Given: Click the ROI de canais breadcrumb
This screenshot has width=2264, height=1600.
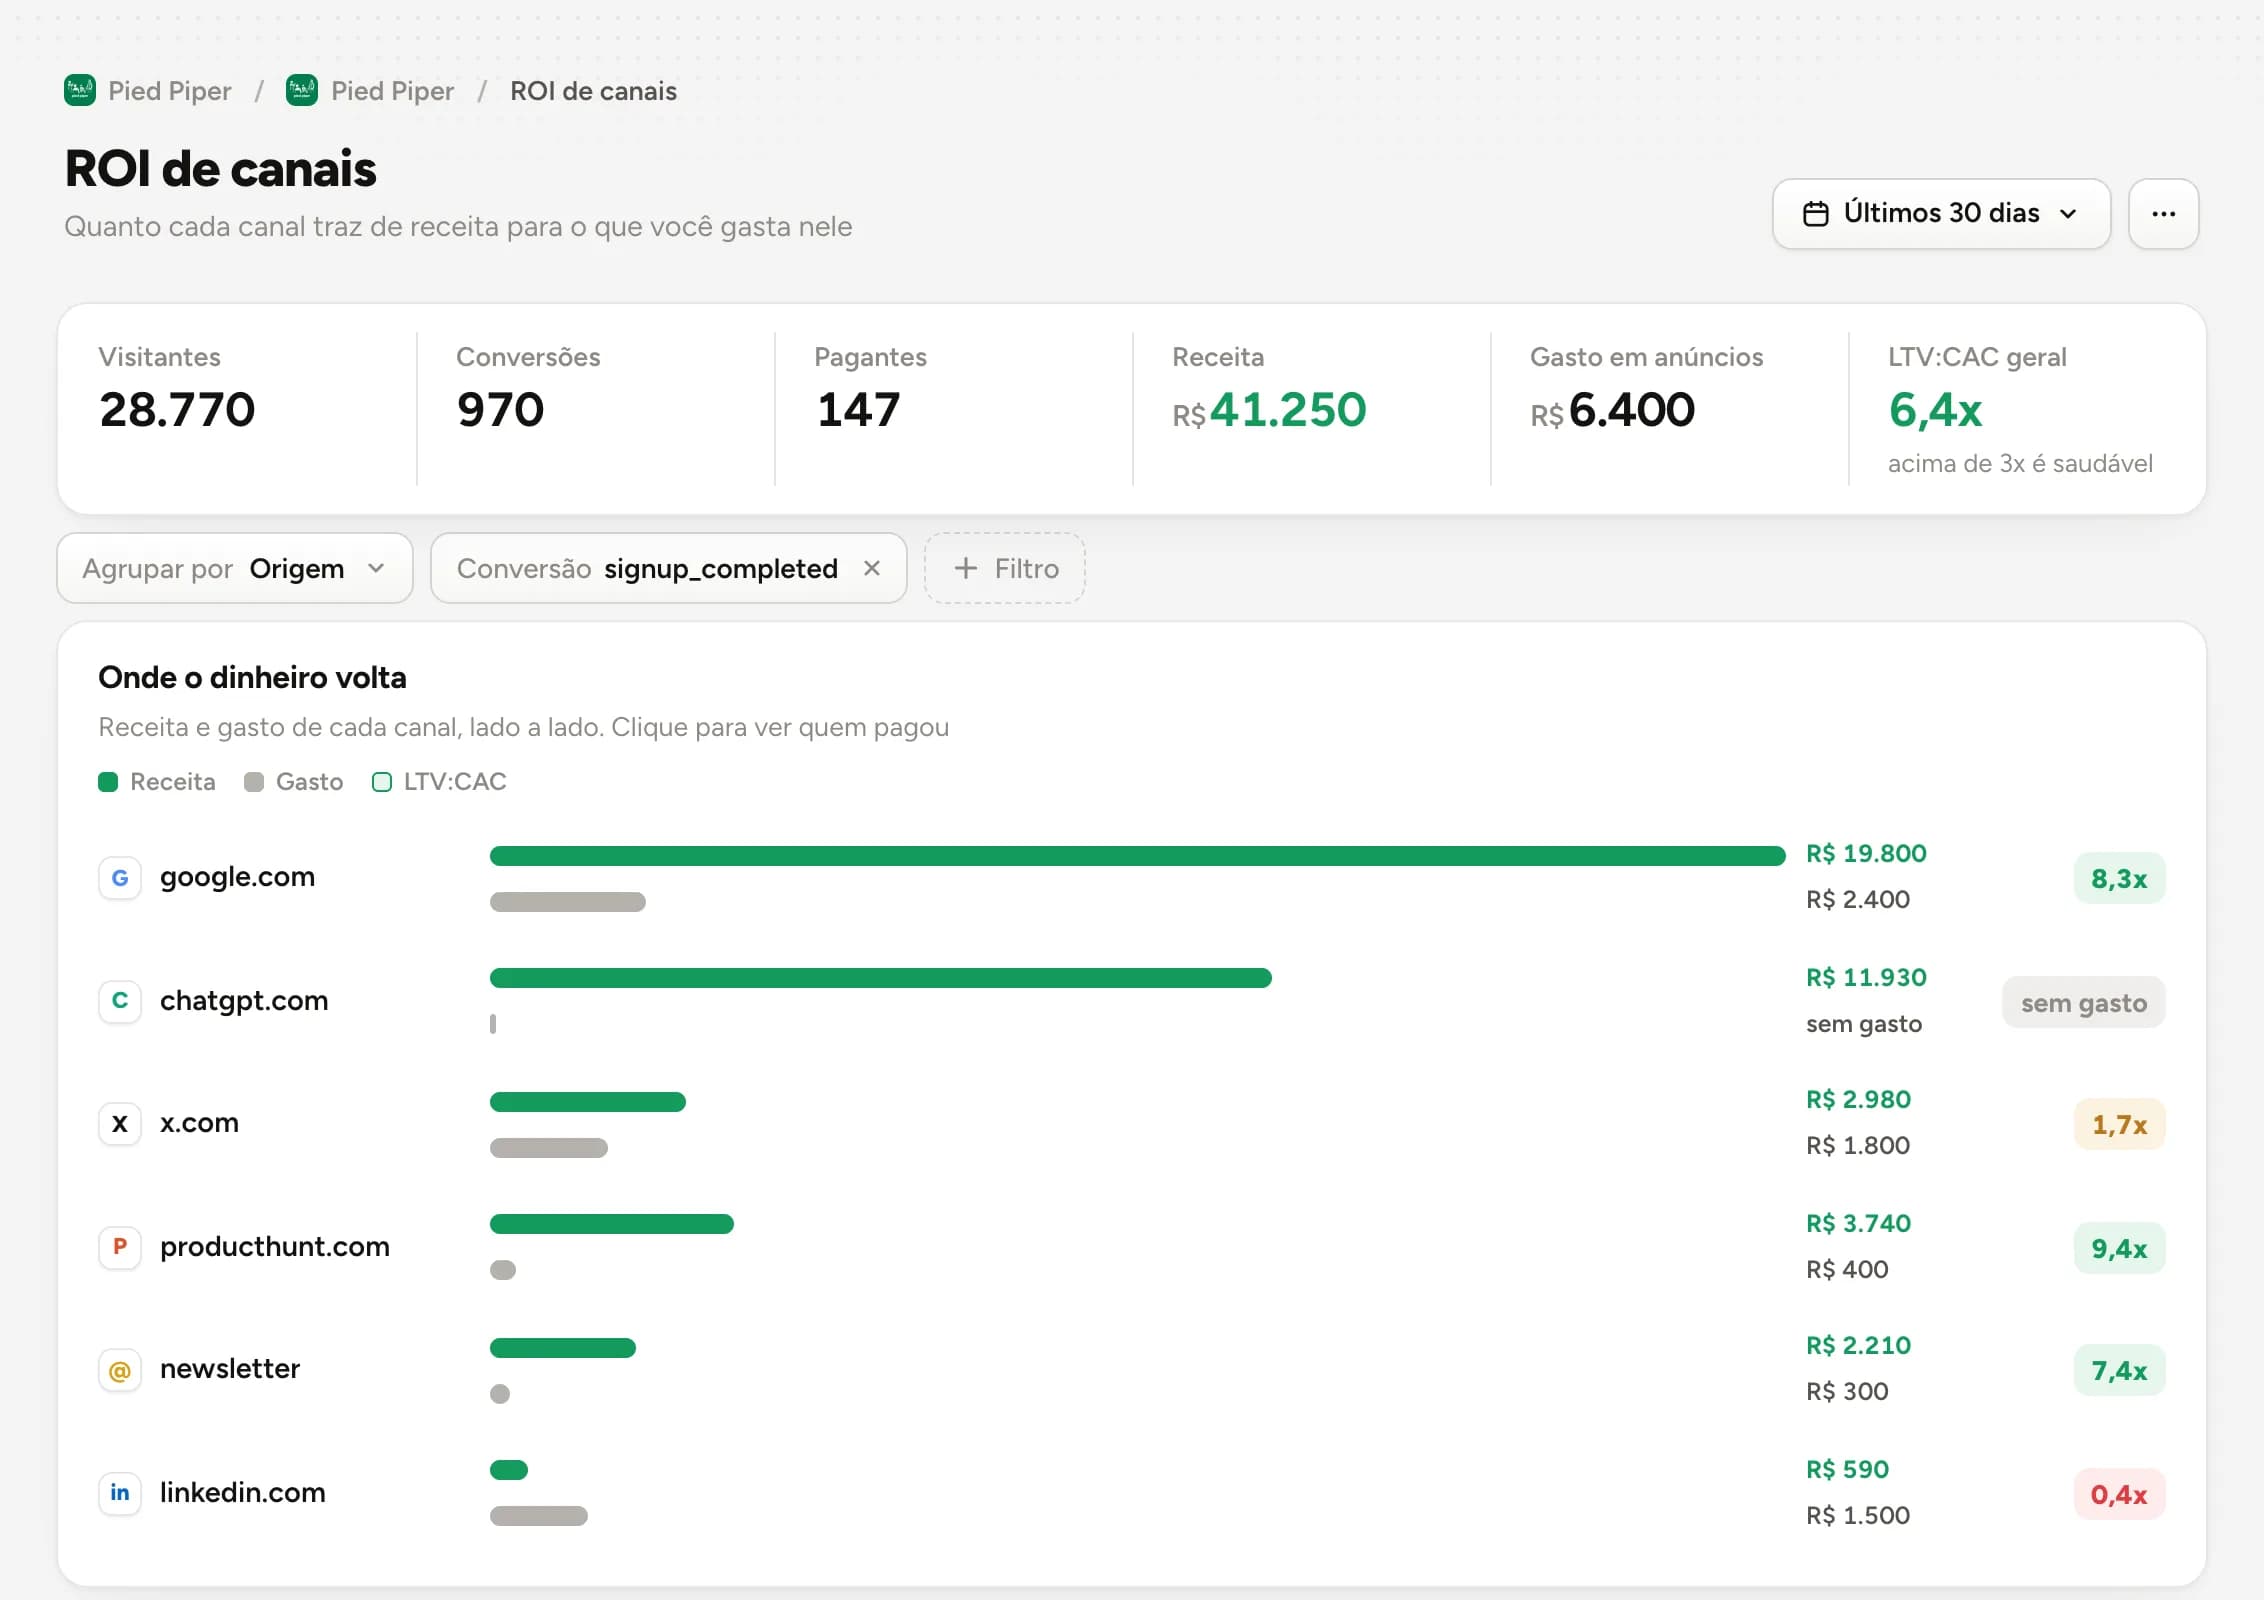Looking at the screenshot, I should pyautogui.click(x=593, y=91).
